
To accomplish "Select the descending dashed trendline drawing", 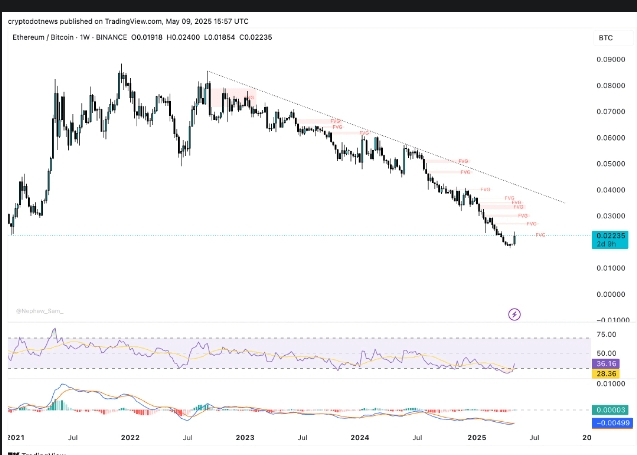I will tap(386, 137).
